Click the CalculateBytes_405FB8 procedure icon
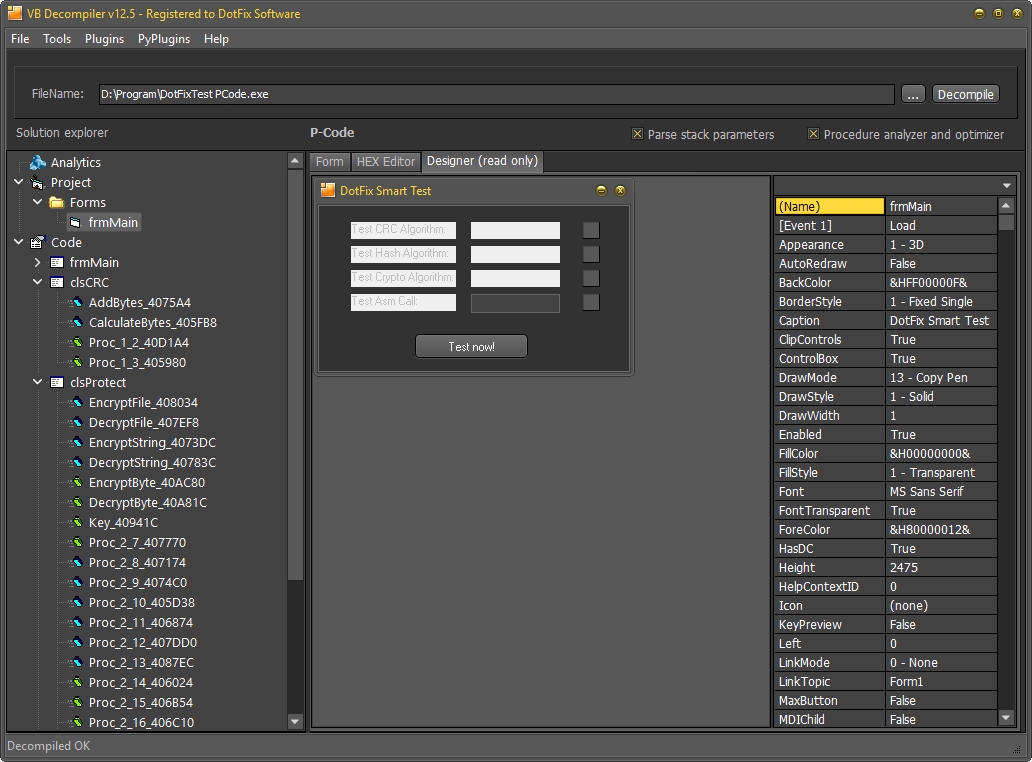Viewport: 1032px width, 762px height. [77, 322]
